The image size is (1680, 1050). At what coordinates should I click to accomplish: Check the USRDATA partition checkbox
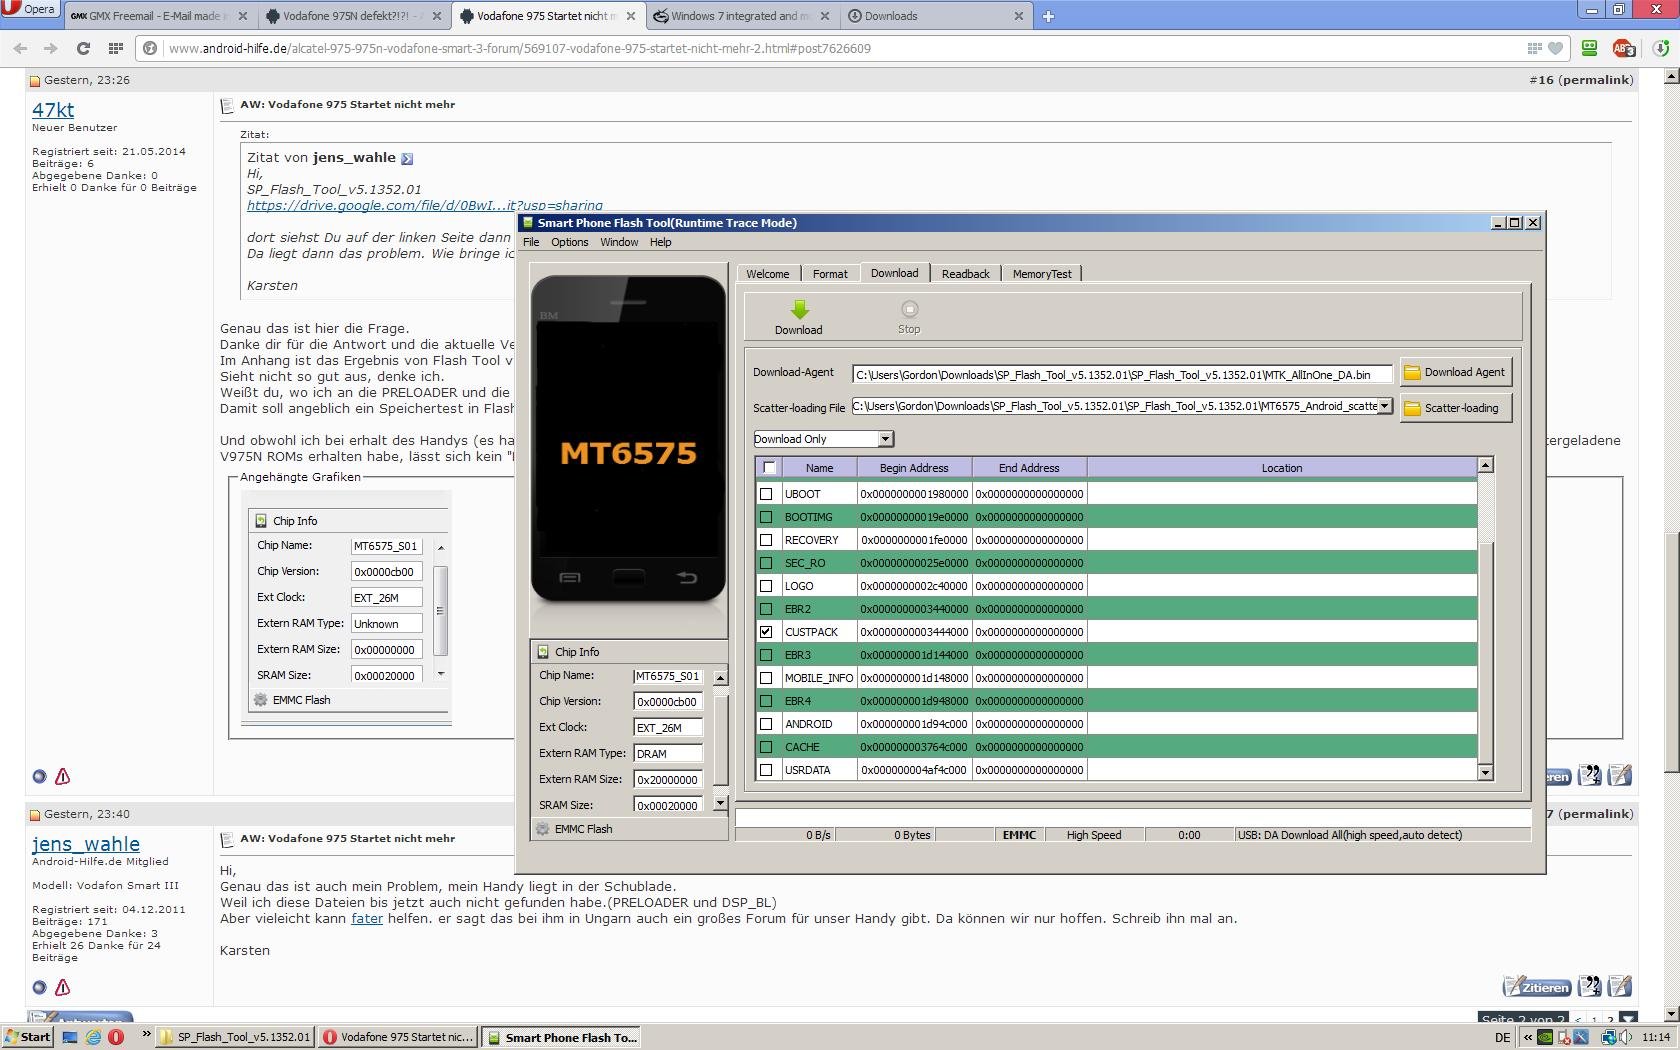tap(767, 770)
